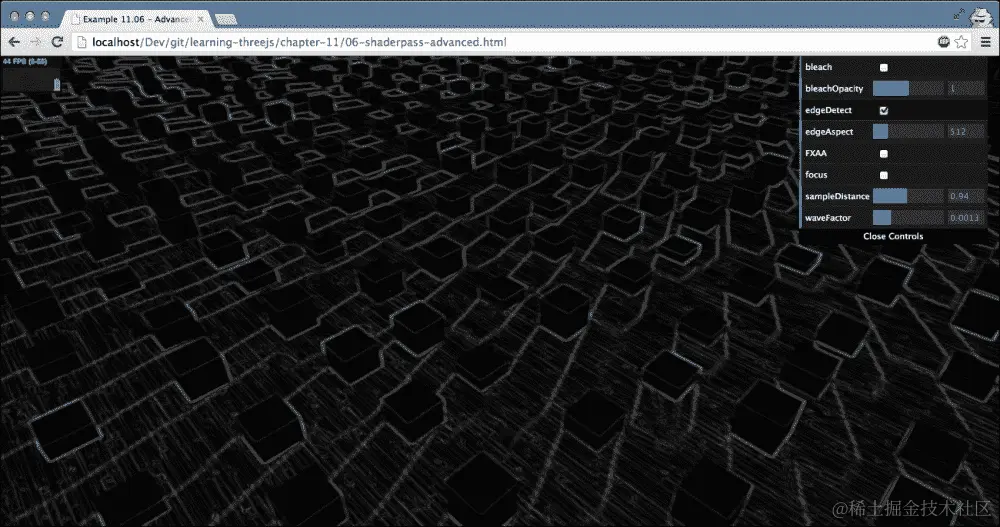Select the Example 11.06 Advanced tab

coord(137,19)
